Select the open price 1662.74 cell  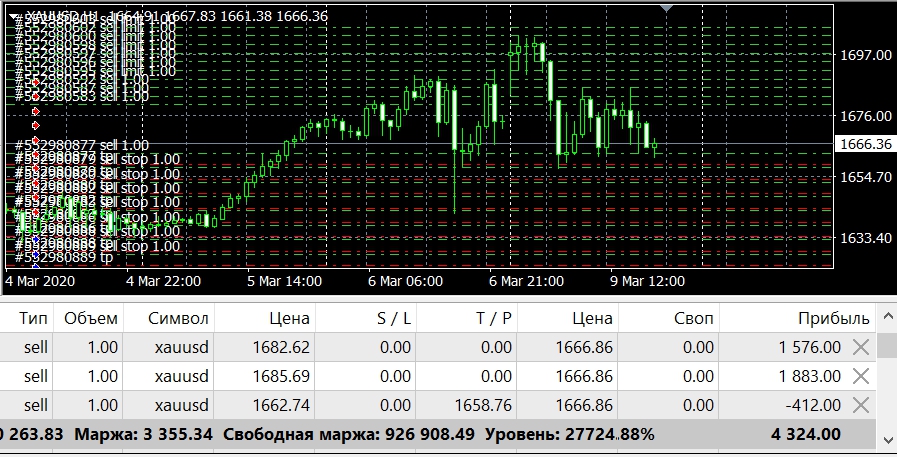click(x=281, y=406)
